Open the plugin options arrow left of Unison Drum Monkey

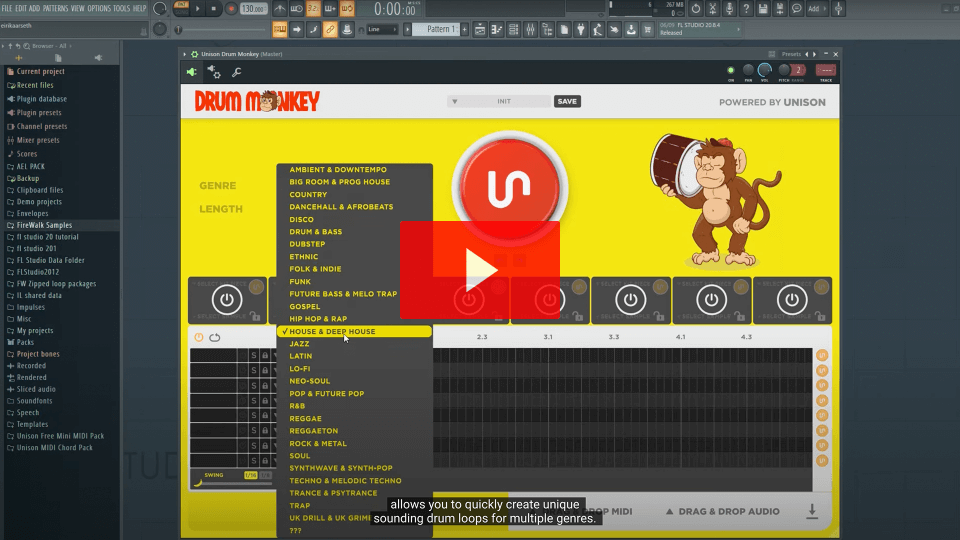coord(184,54)
